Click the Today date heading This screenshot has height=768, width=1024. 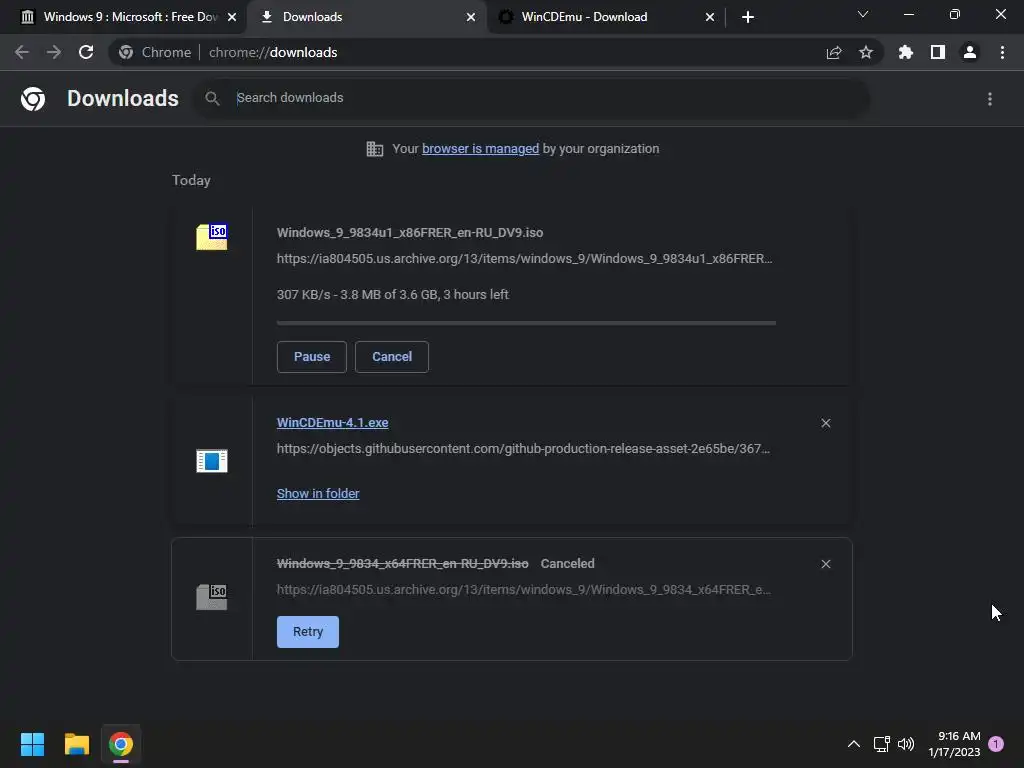tap(191, 180)
